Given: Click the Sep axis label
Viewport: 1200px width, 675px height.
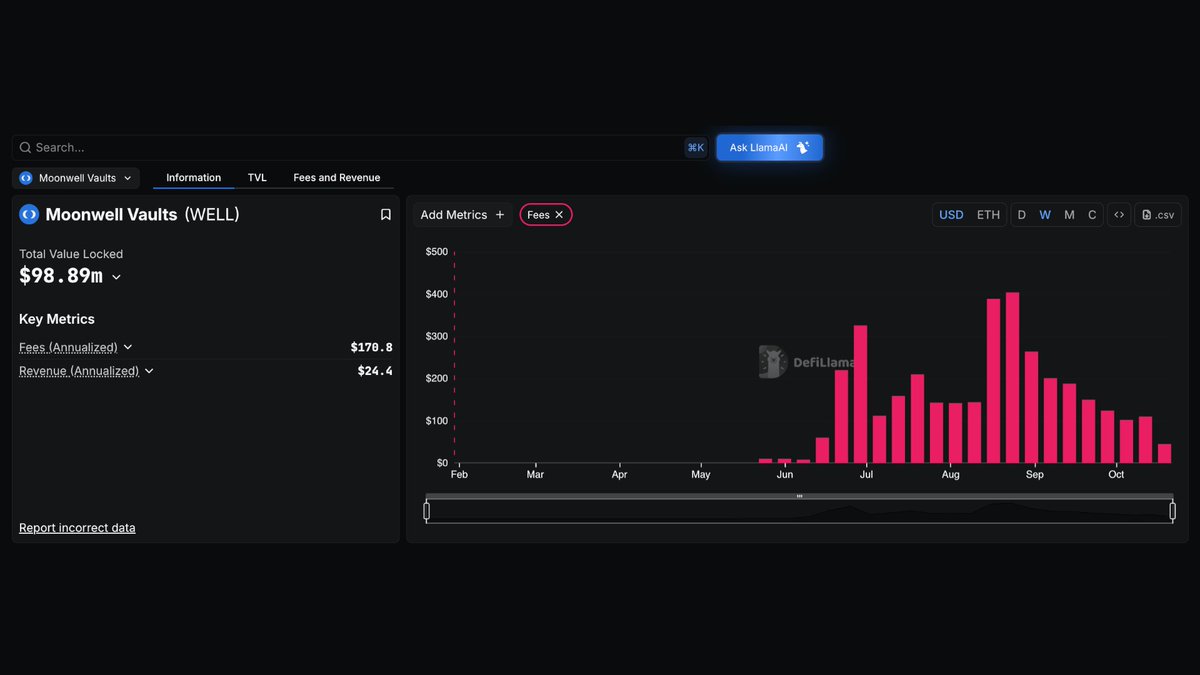Looking at the screenshot, I should point(1034,475).
